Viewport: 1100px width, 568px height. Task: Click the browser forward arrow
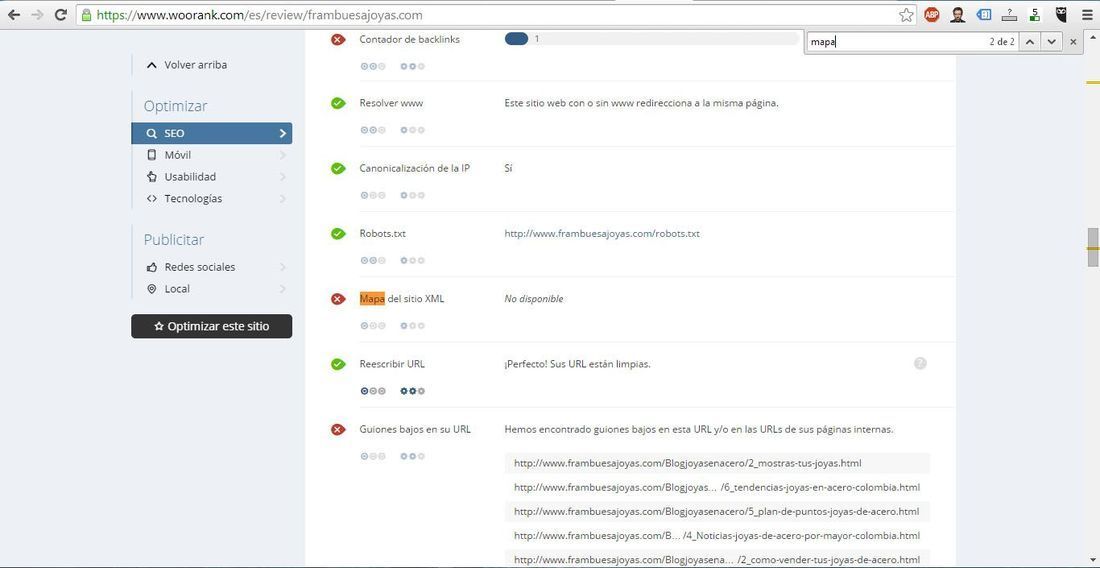[37, 15]
